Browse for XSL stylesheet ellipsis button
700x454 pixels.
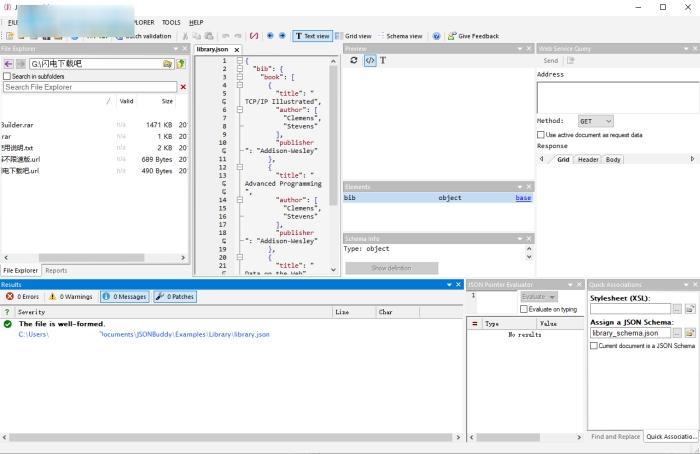coord(677,308)
